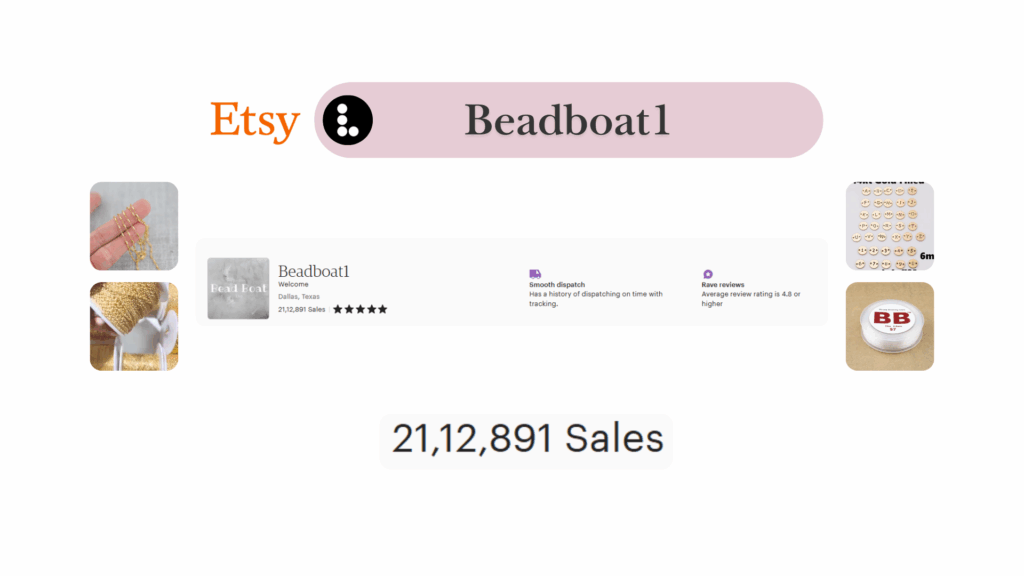Click the purple Rave reviews badge icon
This screenshot has width=1024, height=576.
click(x=708, y=273)
